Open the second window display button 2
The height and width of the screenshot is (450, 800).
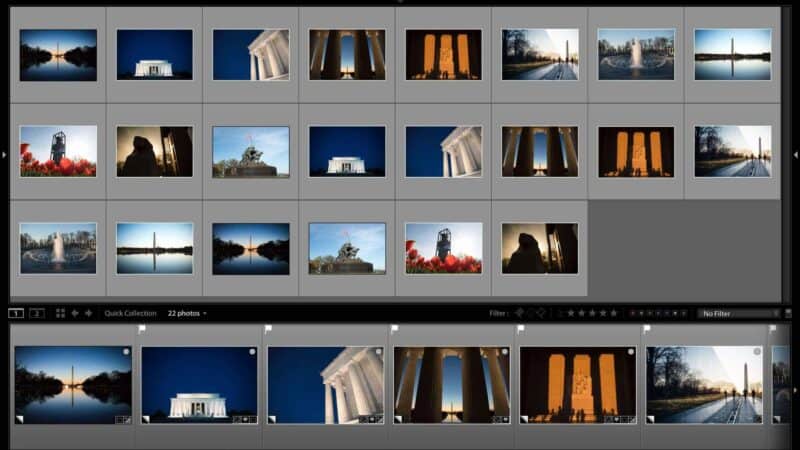tap(37, 313)
